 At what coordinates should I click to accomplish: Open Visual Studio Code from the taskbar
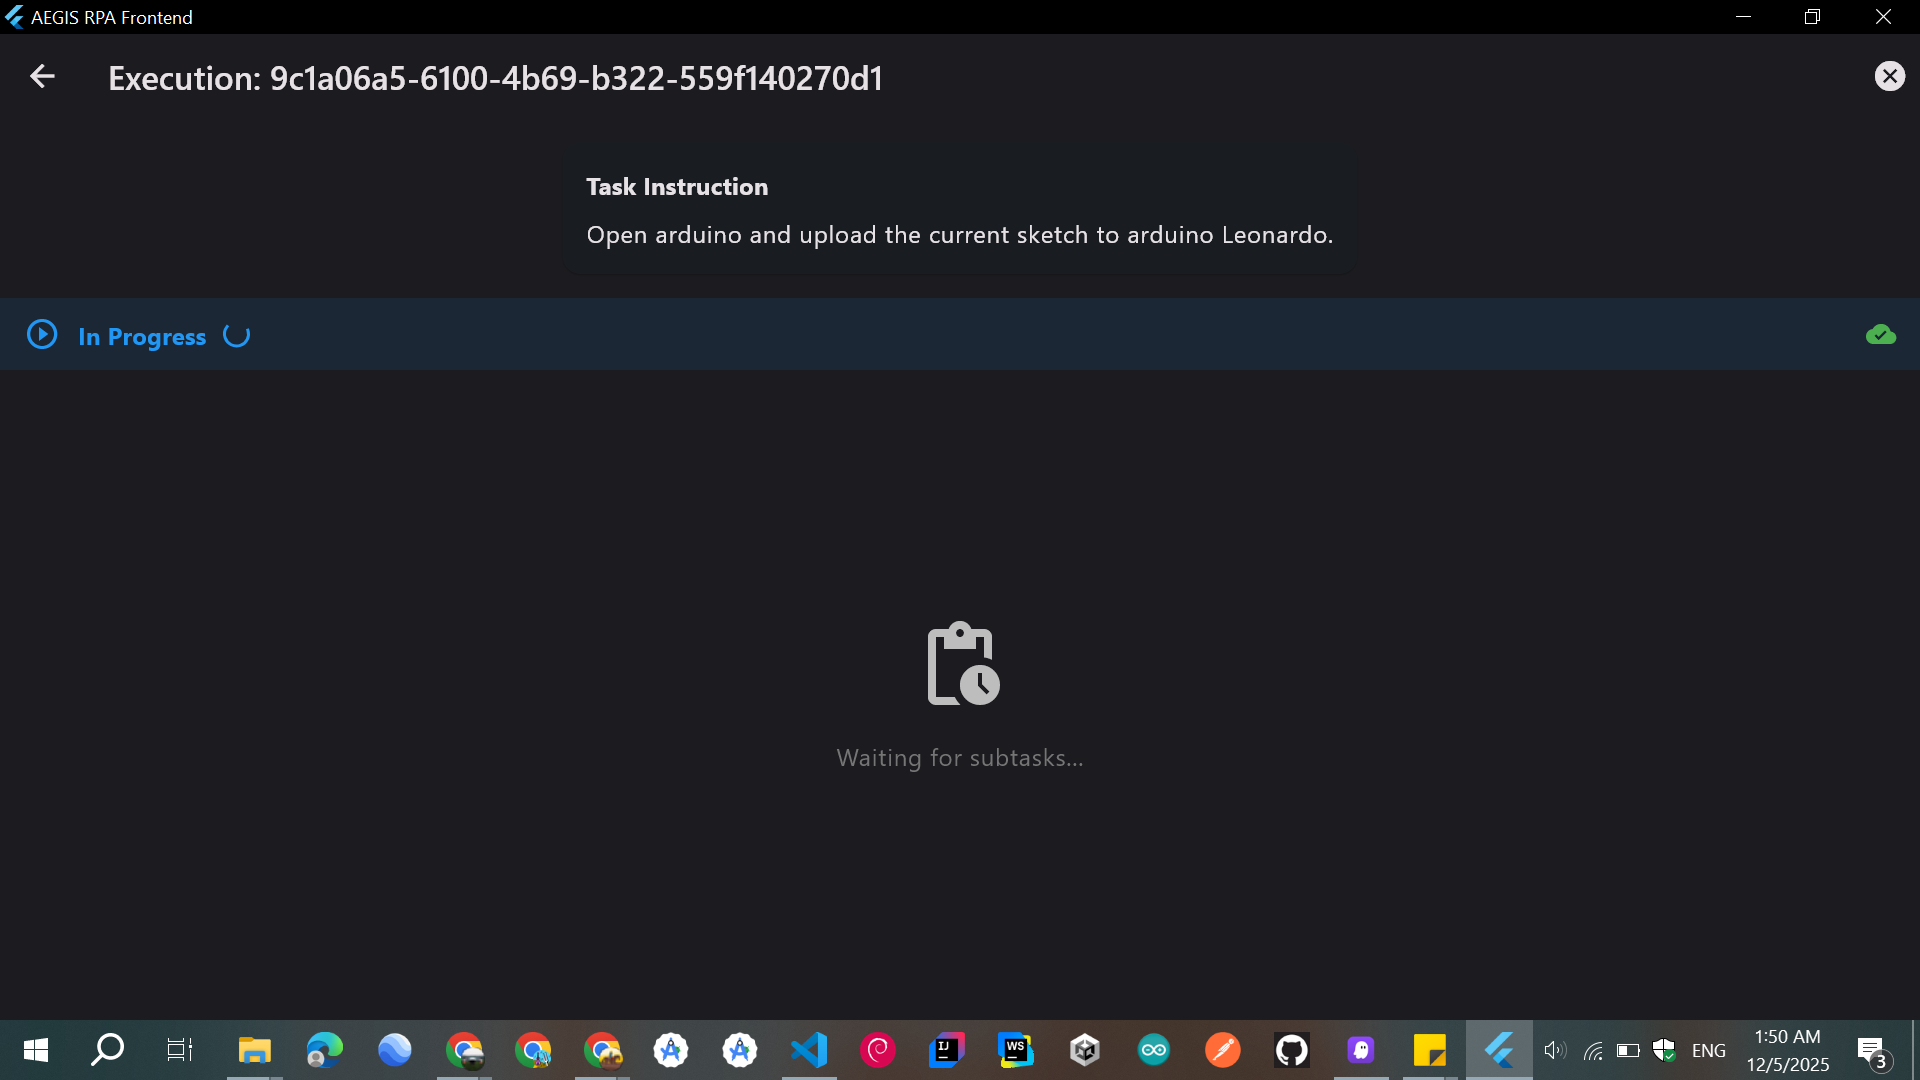(808, 1050)
